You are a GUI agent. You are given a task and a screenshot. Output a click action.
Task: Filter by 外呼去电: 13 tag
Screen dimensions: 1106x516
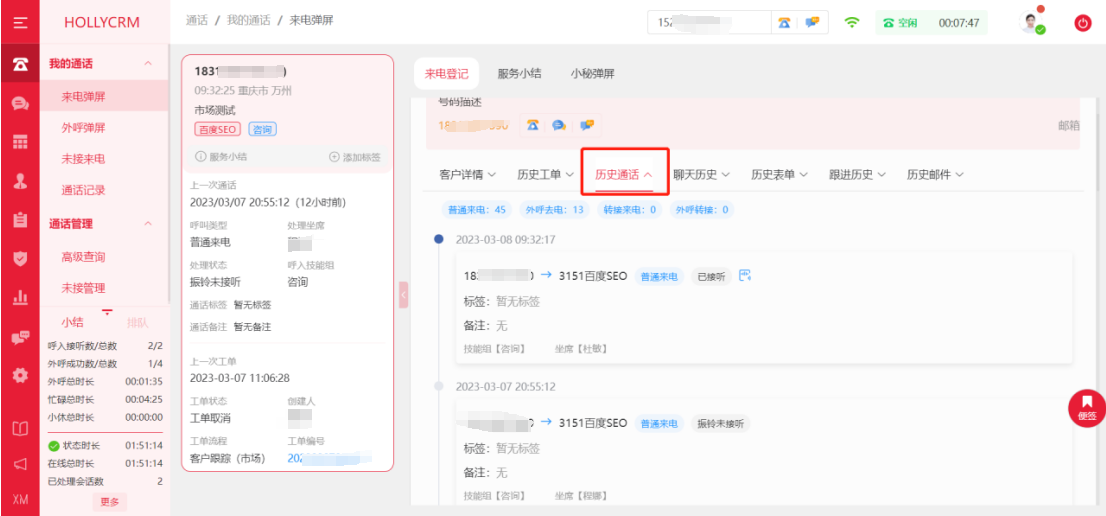(x=554, y=209)
